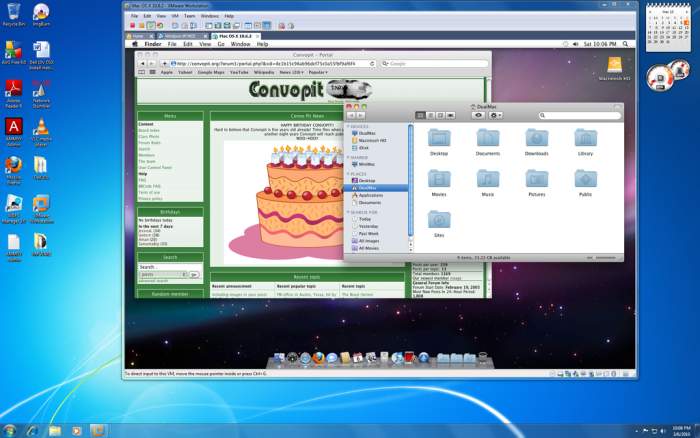Switch Finder to icon view
Viewport: 700px width, 438px height.
(x=420, y=116)
